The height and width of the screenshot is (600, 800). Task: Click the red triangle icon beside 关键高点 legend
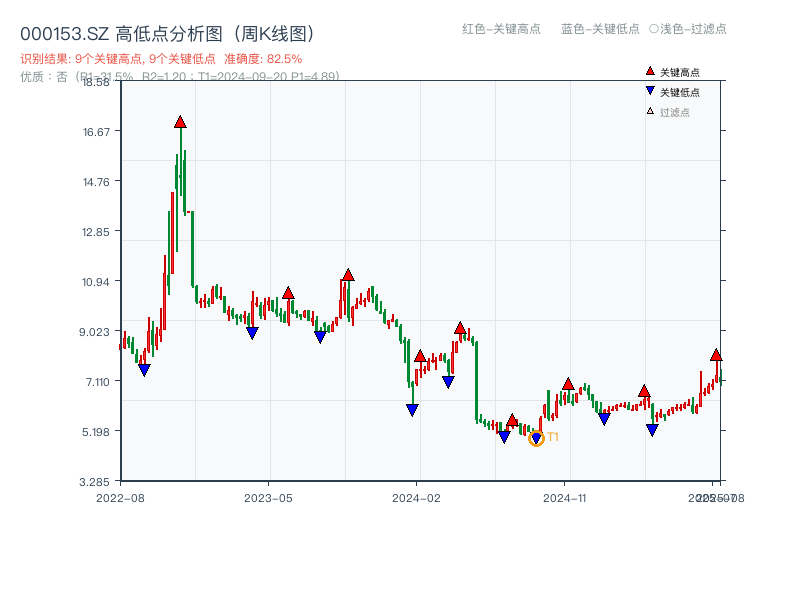[x=649, y=71]
